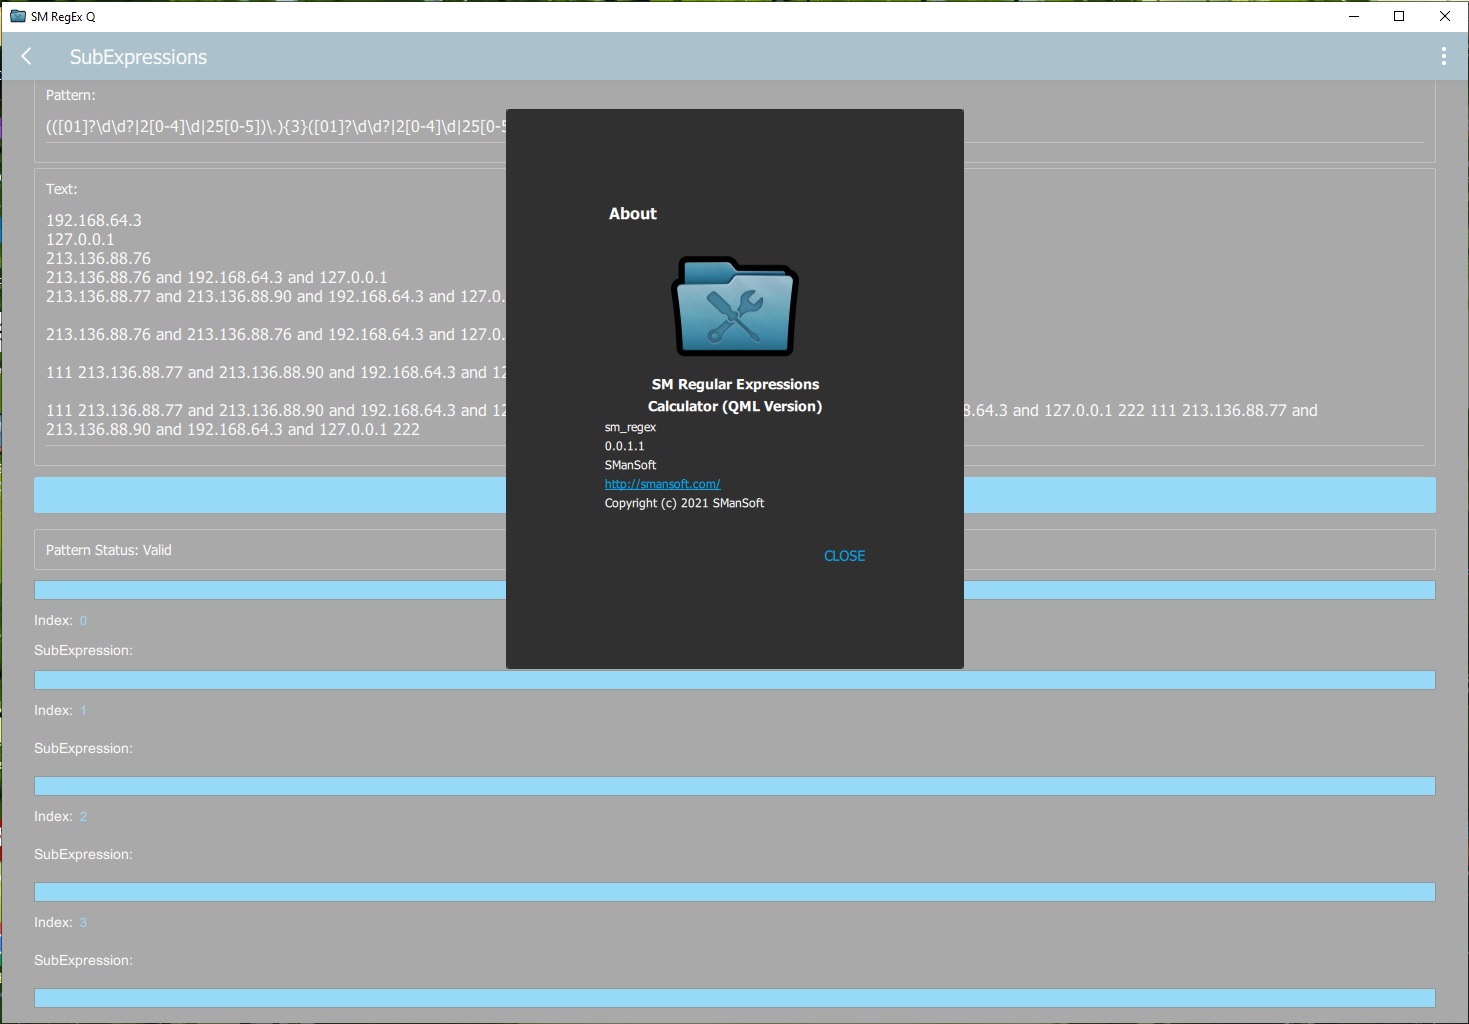Image resolution: width=1469 pixels, height=1024 pixels.
Task: Click the Text: label
Action: (61, 189)
